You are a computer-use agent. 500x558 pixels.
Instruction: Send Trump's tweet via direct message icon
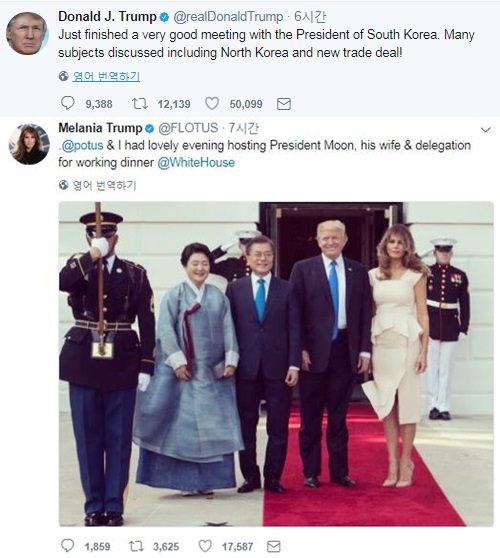point(284,104)
